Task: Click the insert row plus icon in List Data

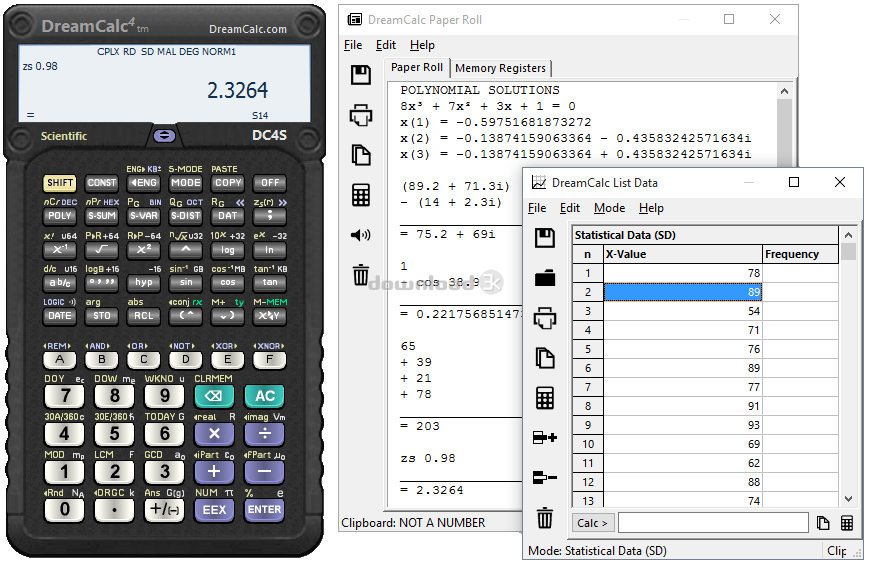Action: click(545, 438)
